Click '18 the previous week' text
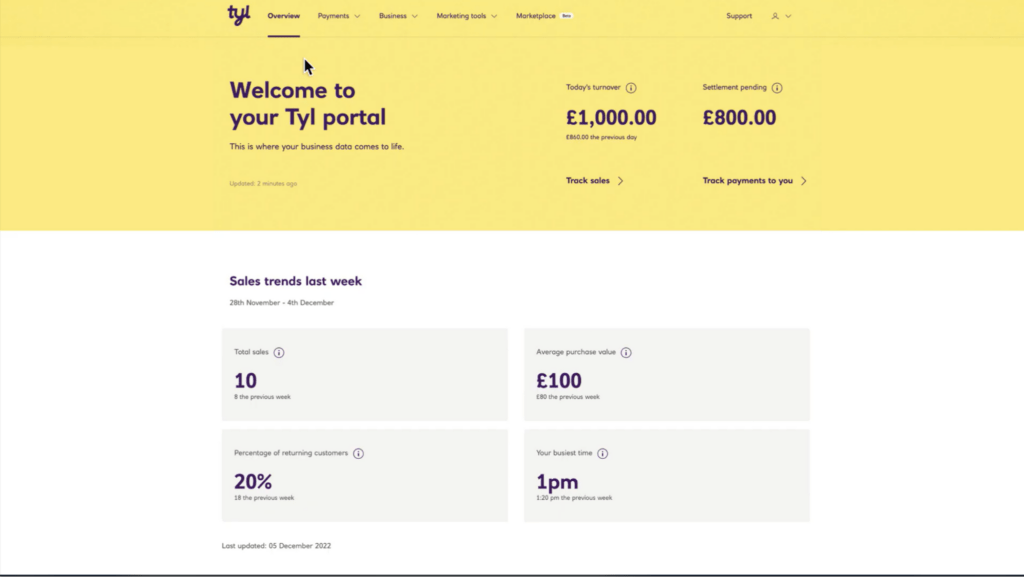Viewport: 1024px width, 577px height. 264,498
